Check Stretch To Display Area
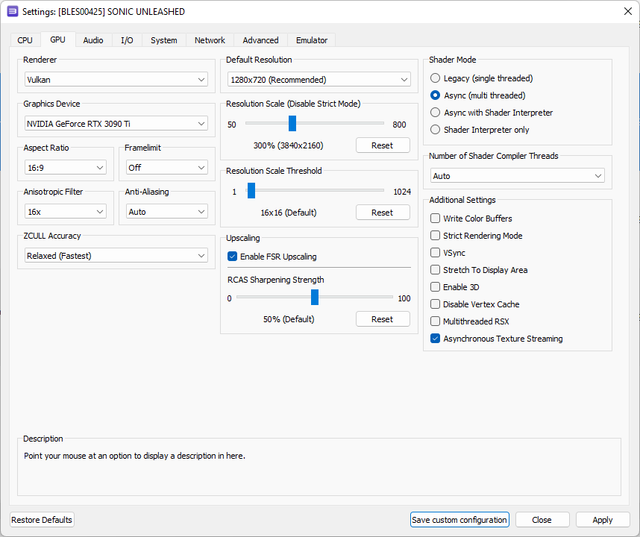The width and height of the screenshot is (640, 537). click(479, 270)
